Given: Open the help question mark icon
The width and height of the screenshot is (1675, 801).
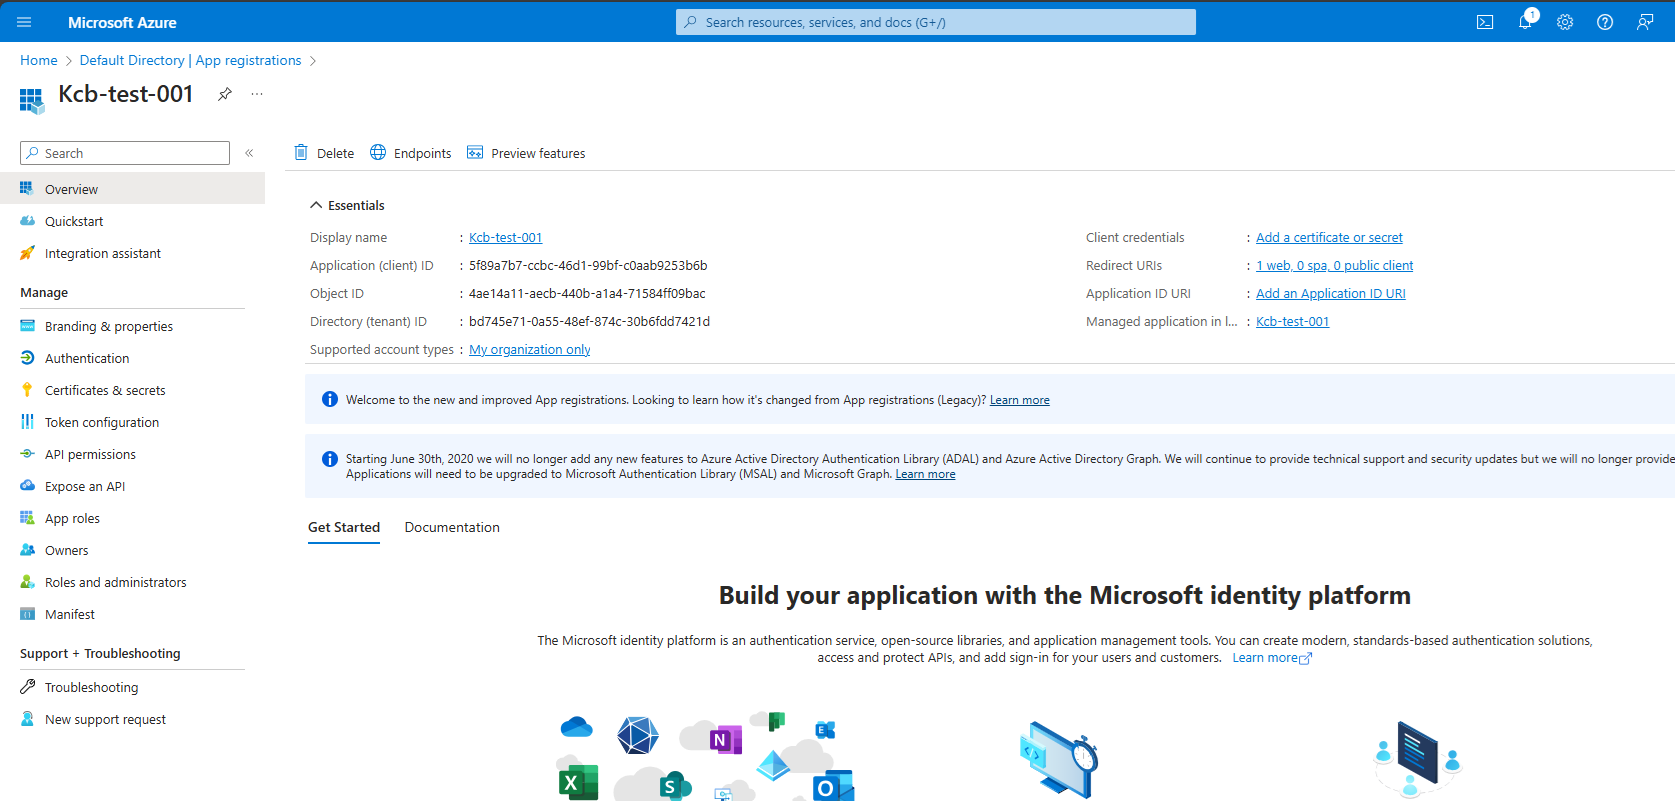Looking at the screenshot, I should coord(1605,22).
